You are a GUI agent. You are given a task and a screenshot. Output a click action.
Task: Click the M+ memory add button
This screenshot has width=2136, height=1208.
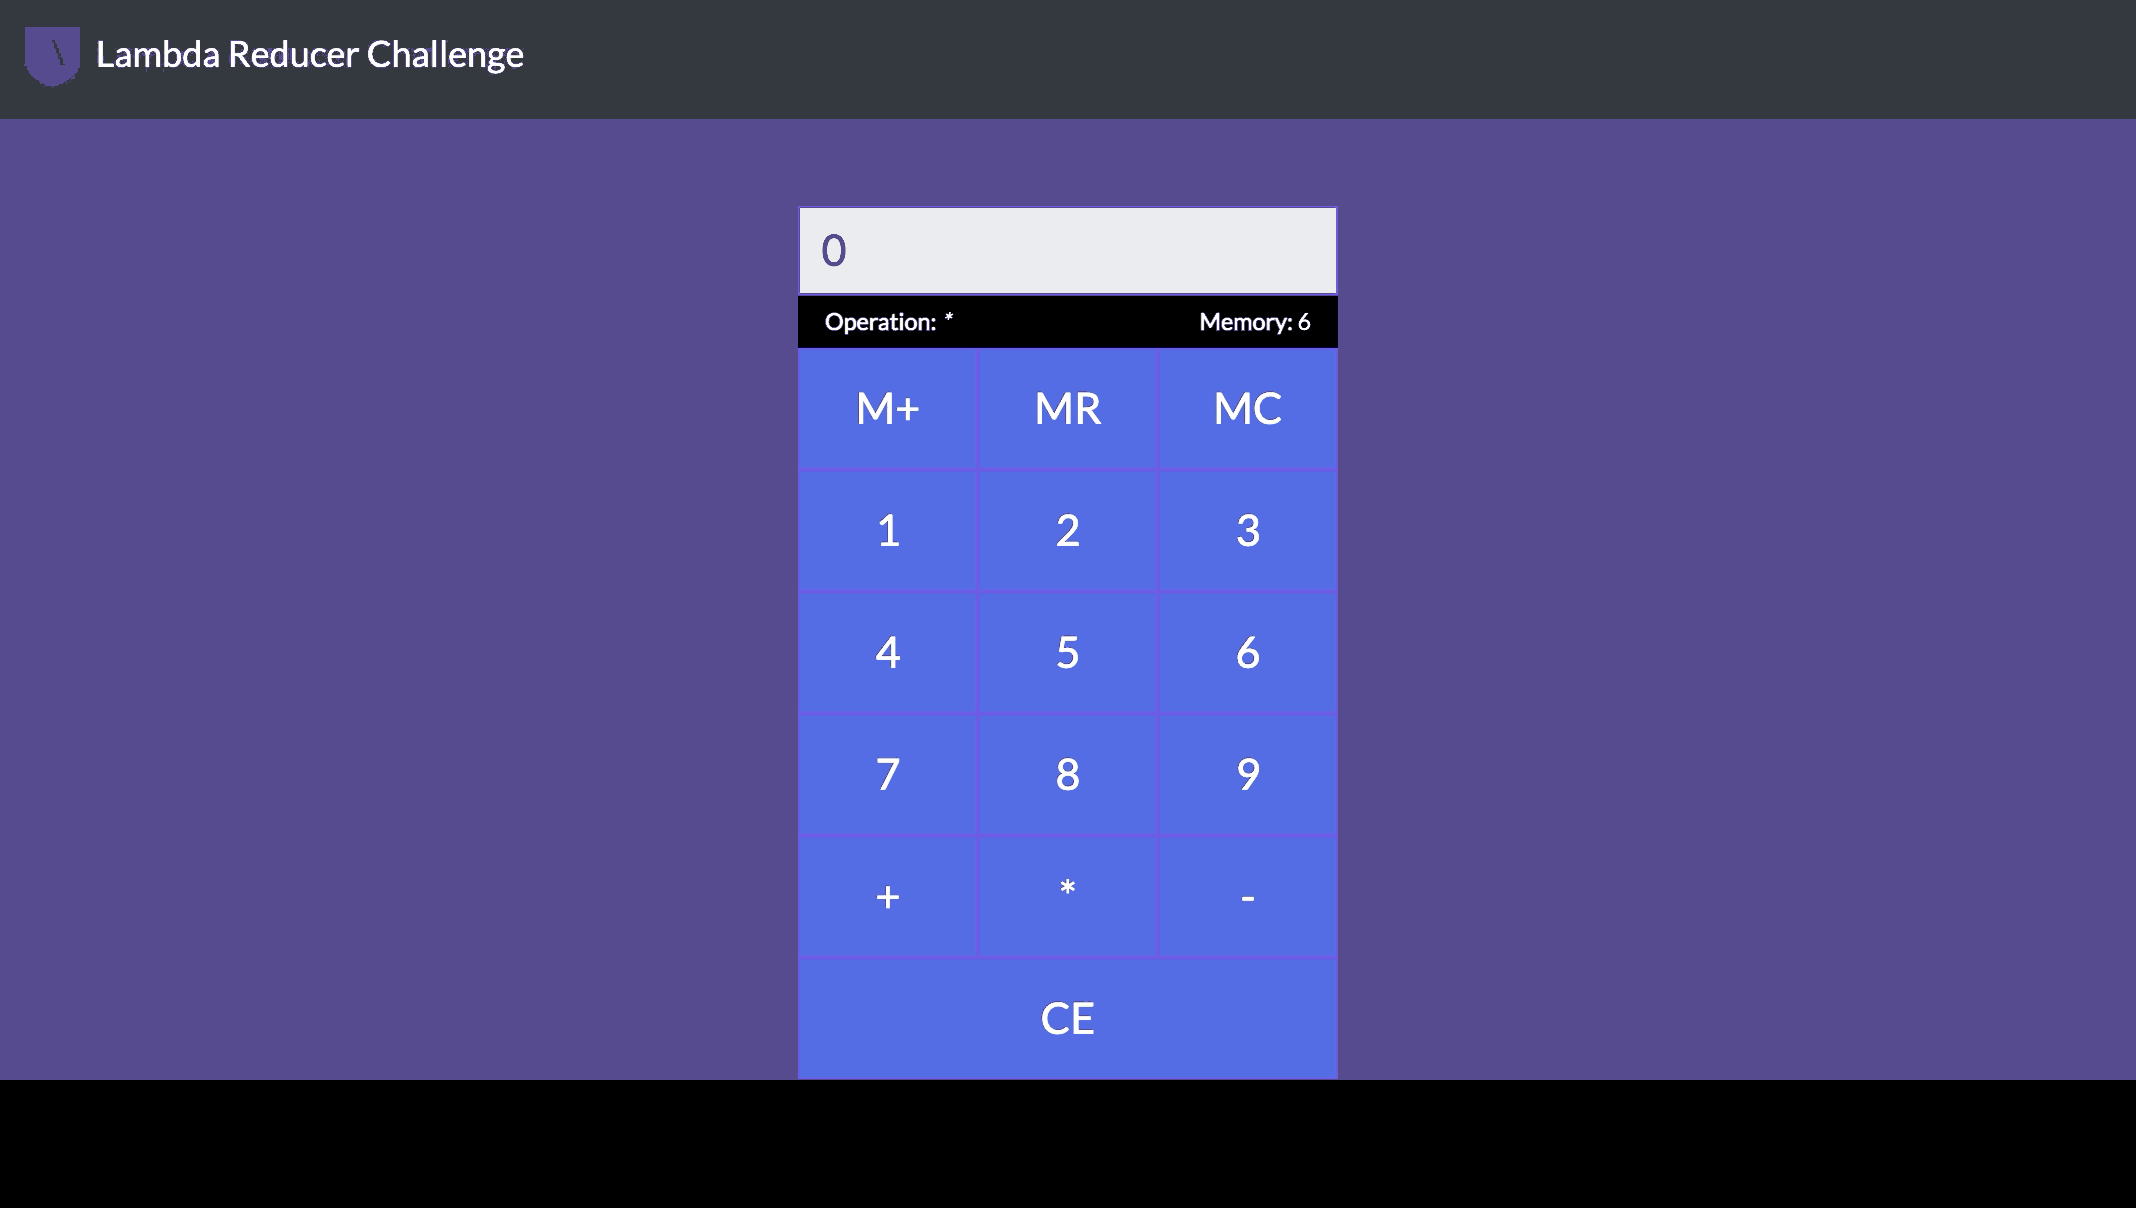886,407
